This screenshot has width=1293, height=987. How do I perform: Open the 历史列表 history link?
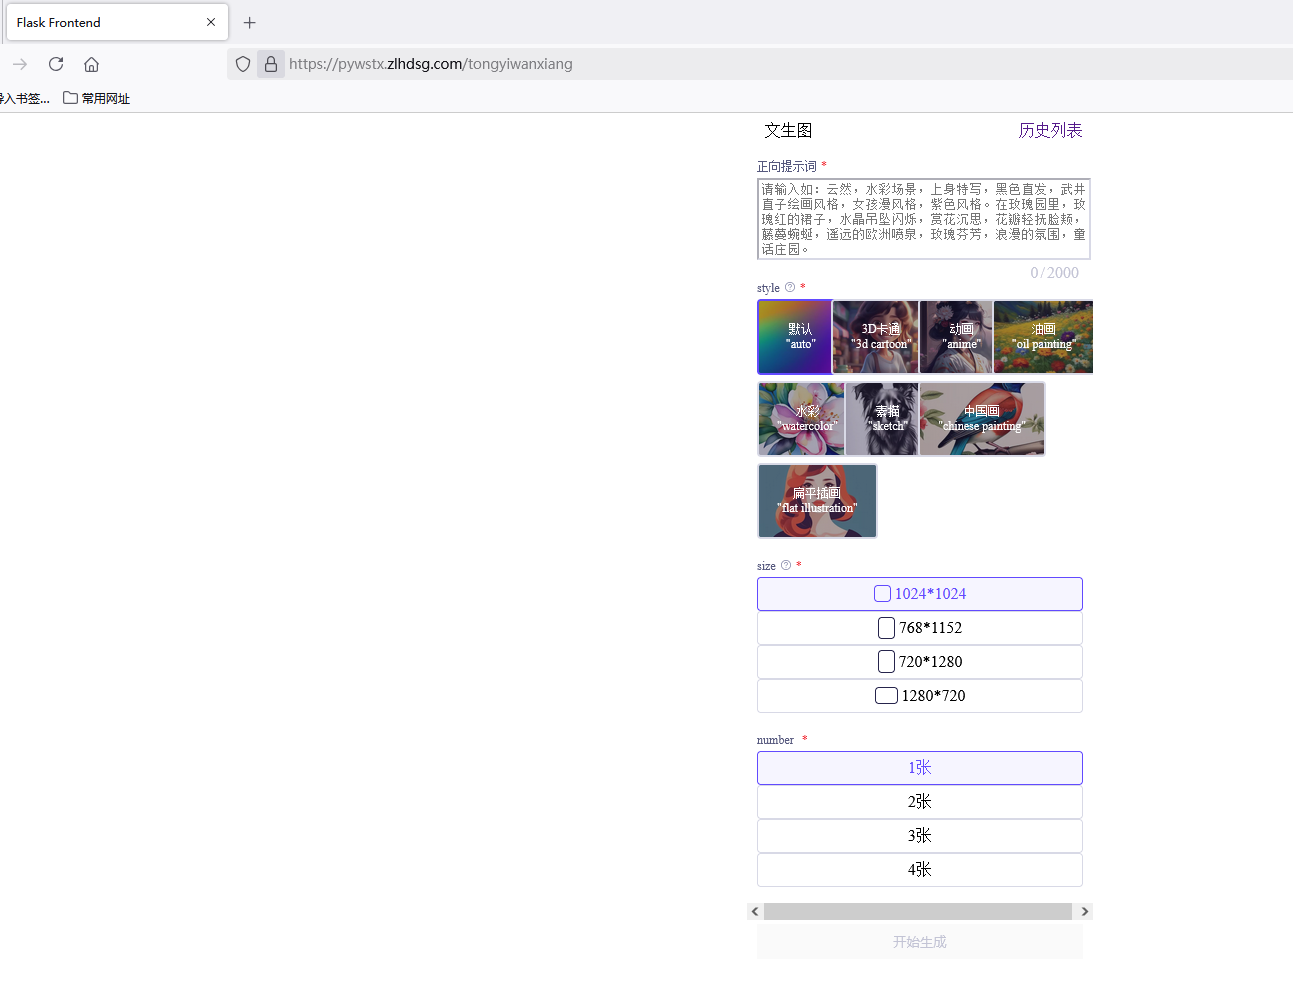point(1050,130)
